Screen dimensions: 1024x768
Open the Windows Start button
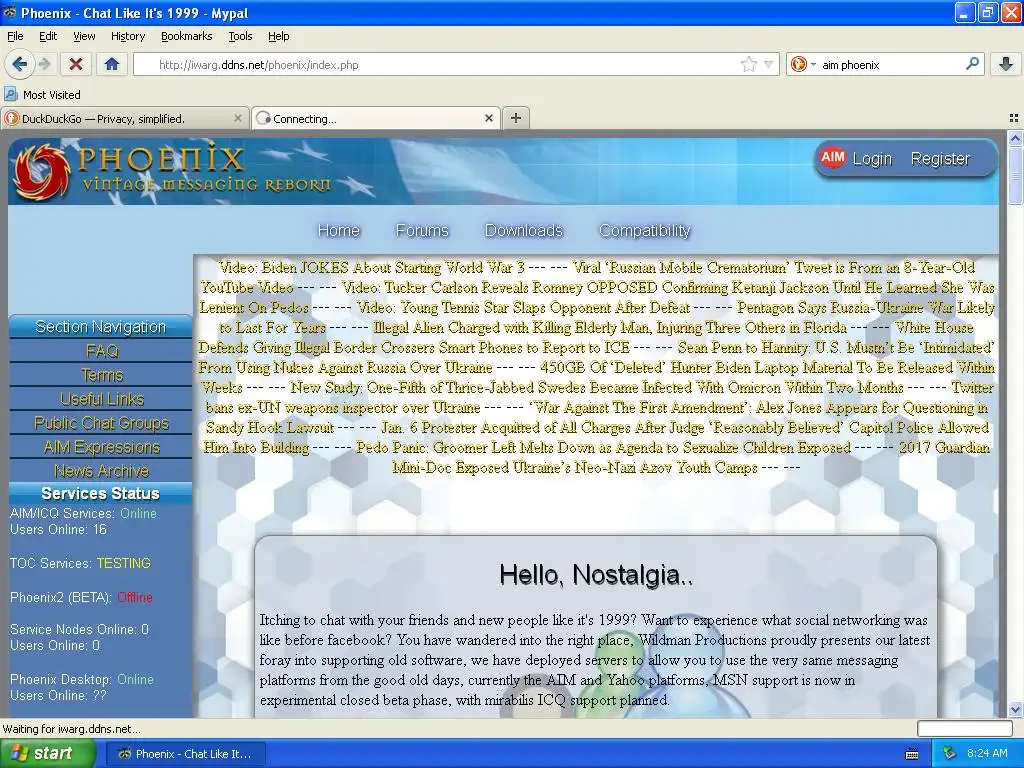[x=46, y=754]
